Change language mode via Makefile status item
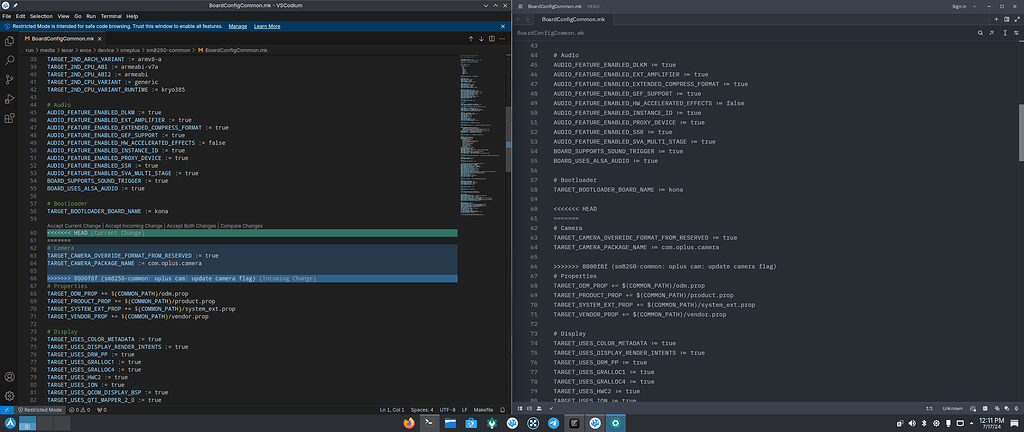This screenshot has height=432, width=1024. [484, 410]
